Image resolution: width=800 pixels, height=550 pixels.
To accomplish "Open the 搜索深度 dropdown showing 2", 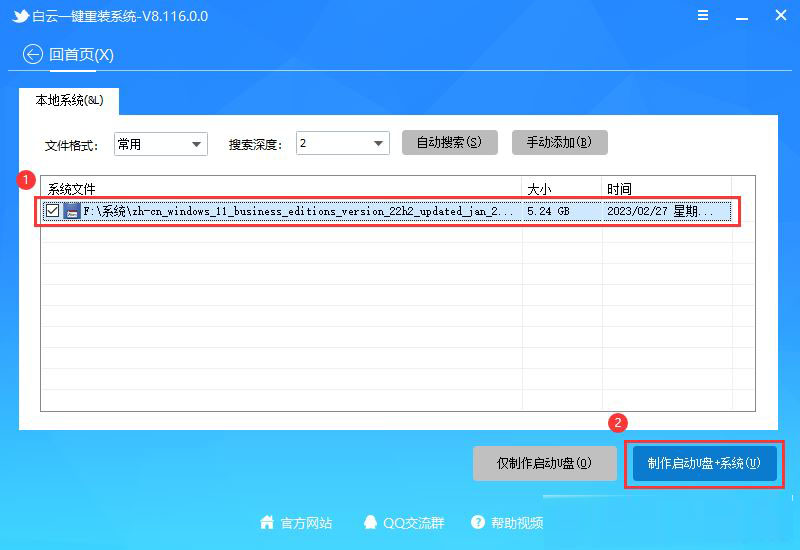I will click(x=342, y=143).
